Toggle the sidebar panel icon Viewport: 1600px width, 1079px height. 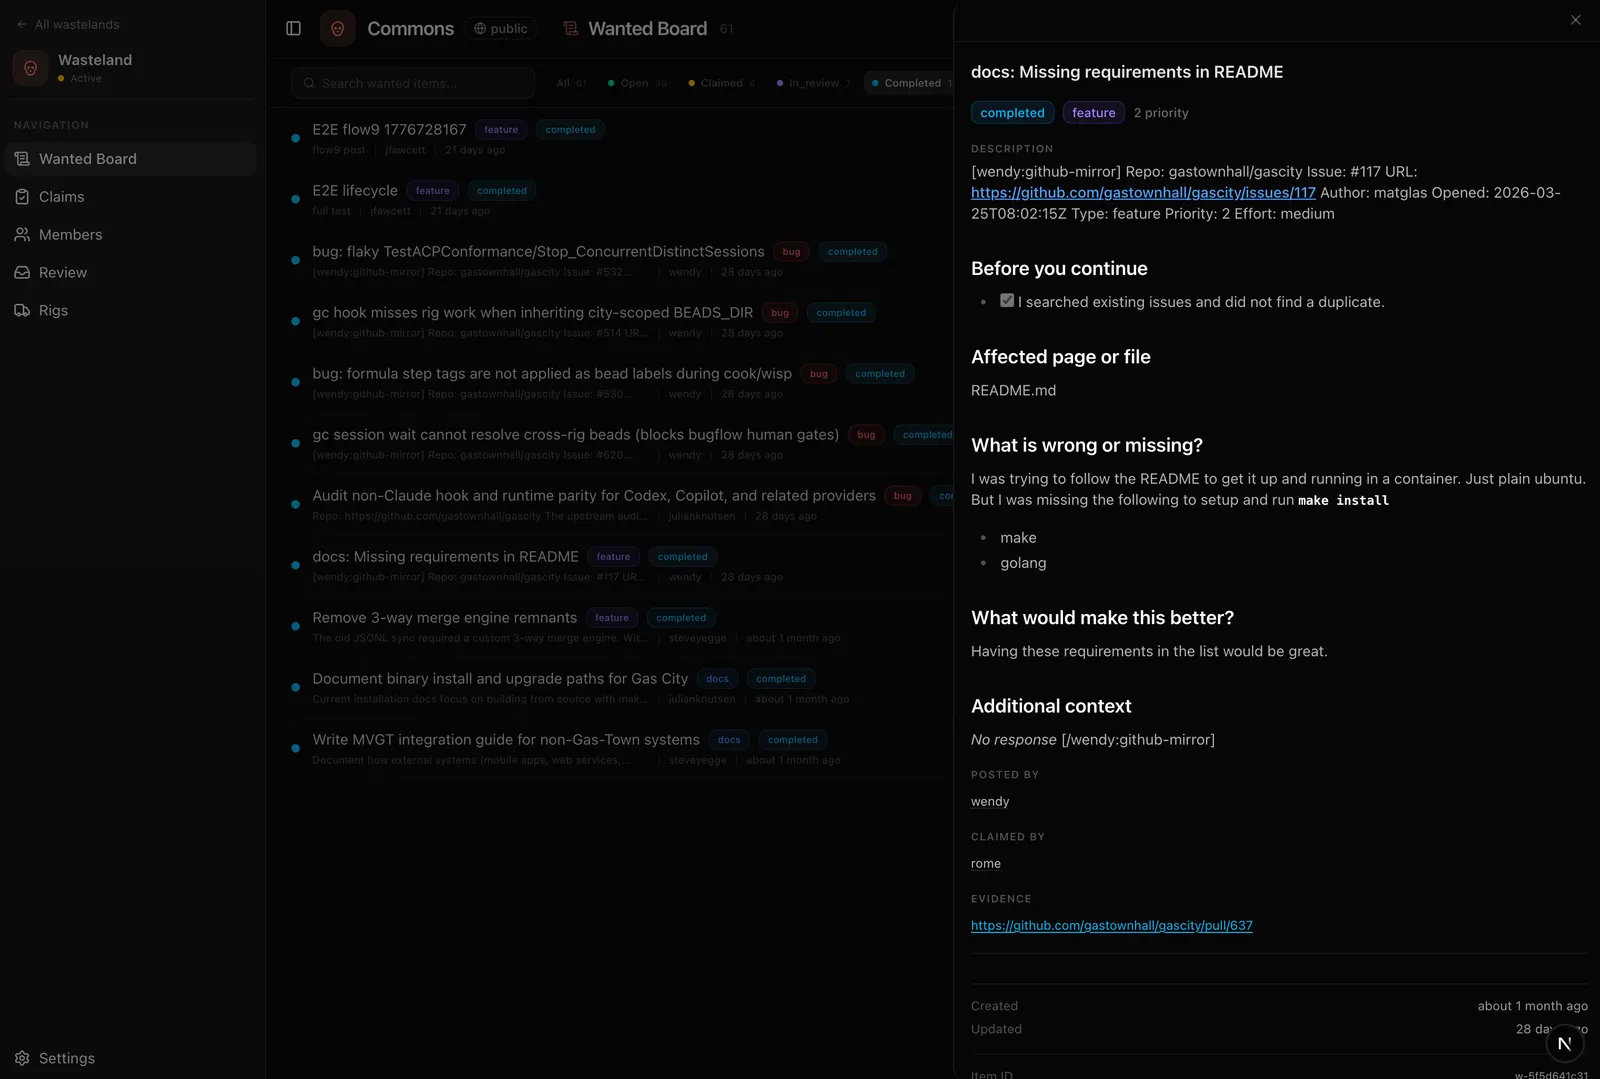point(293,28)
